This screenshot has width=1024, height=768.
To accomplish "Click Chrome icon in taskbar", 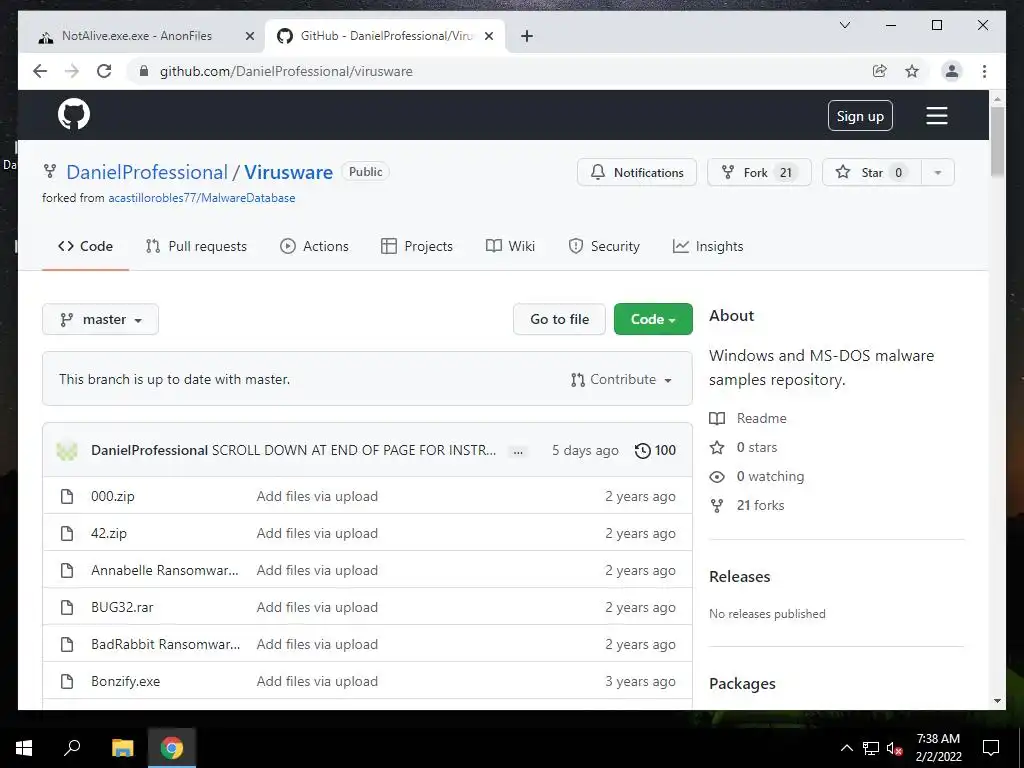I will pos(172,748).
